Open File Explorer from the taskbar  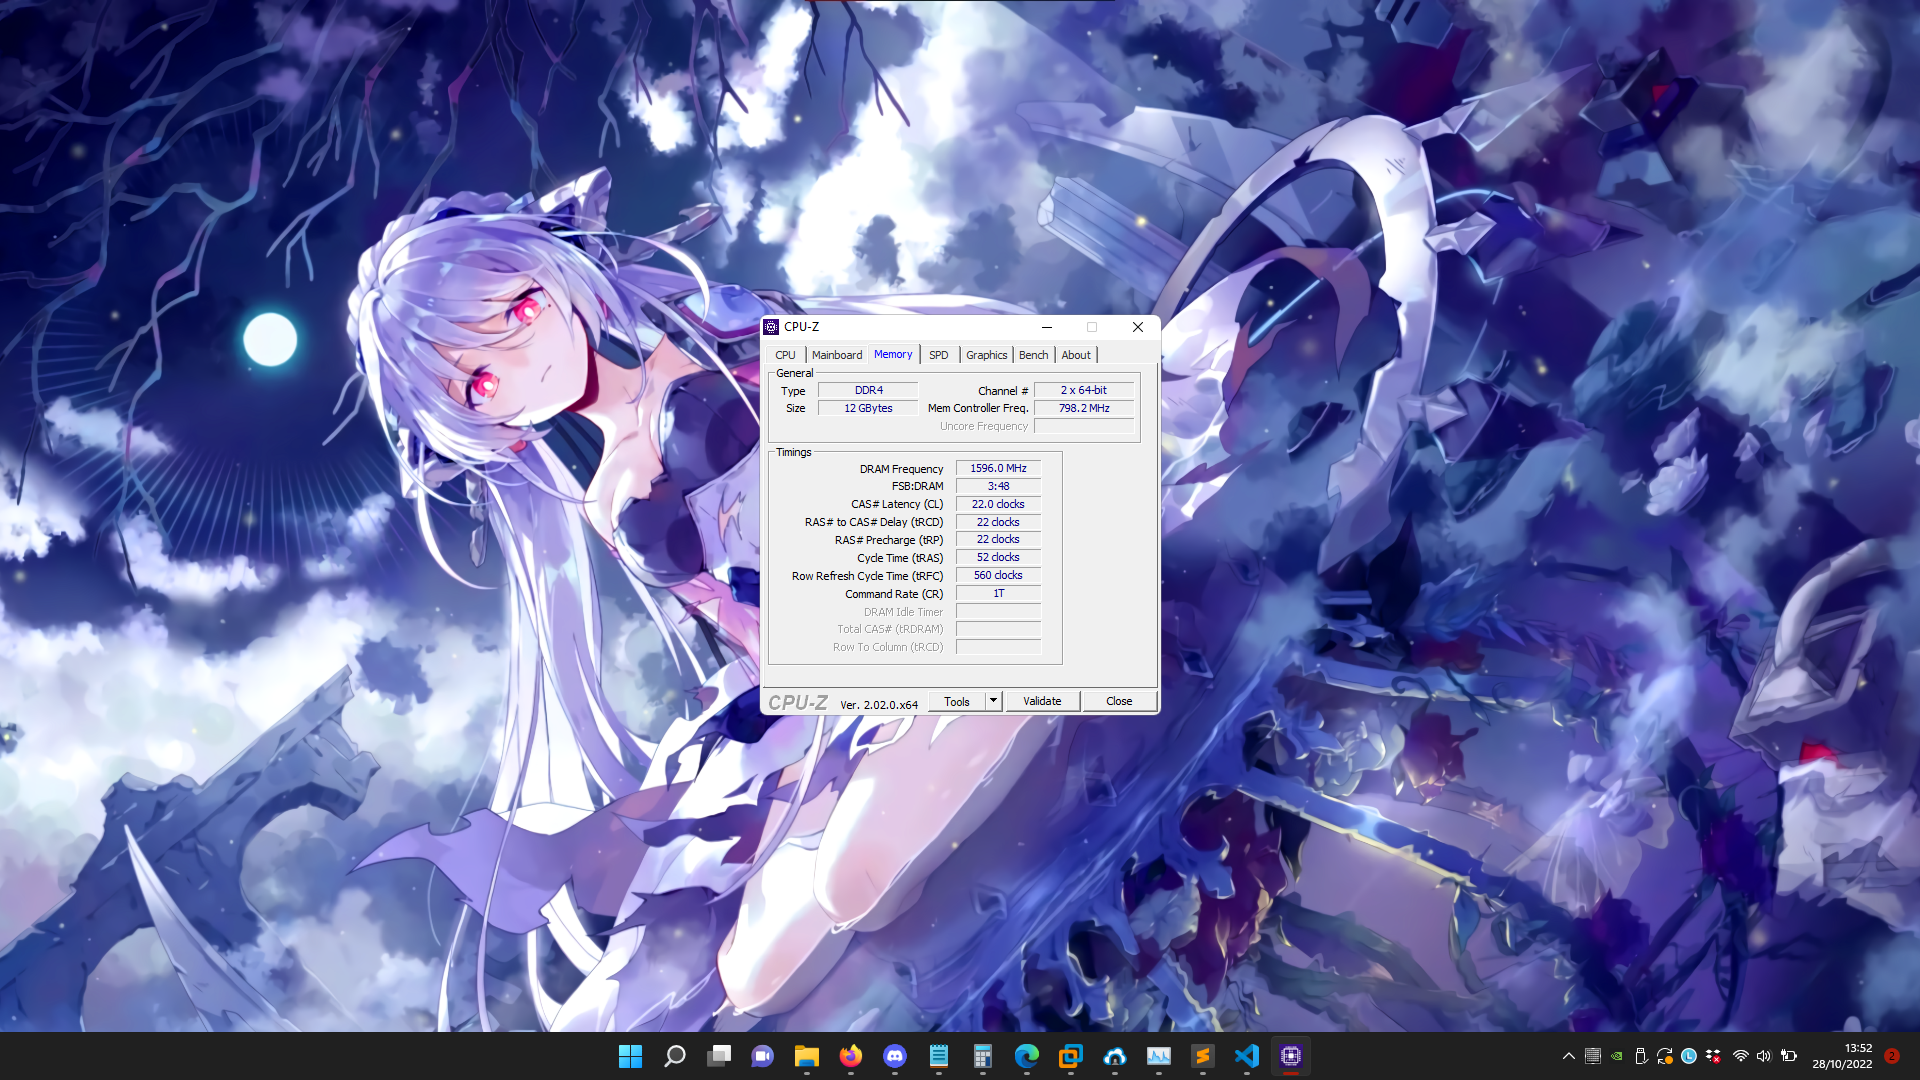tap(807, 1056)
